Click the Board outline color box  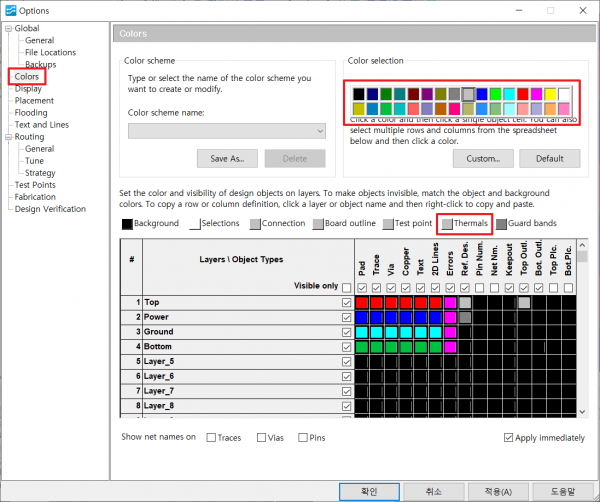tap(317, 224)
